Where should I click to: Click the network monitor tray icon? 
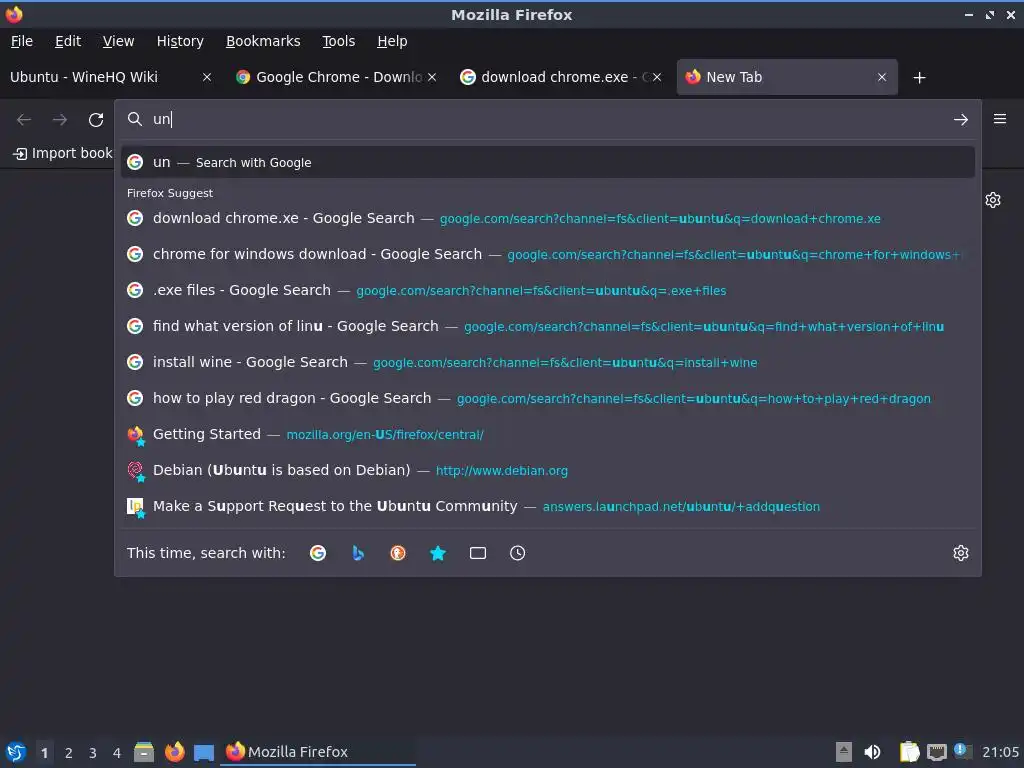(x=936, y=752)
